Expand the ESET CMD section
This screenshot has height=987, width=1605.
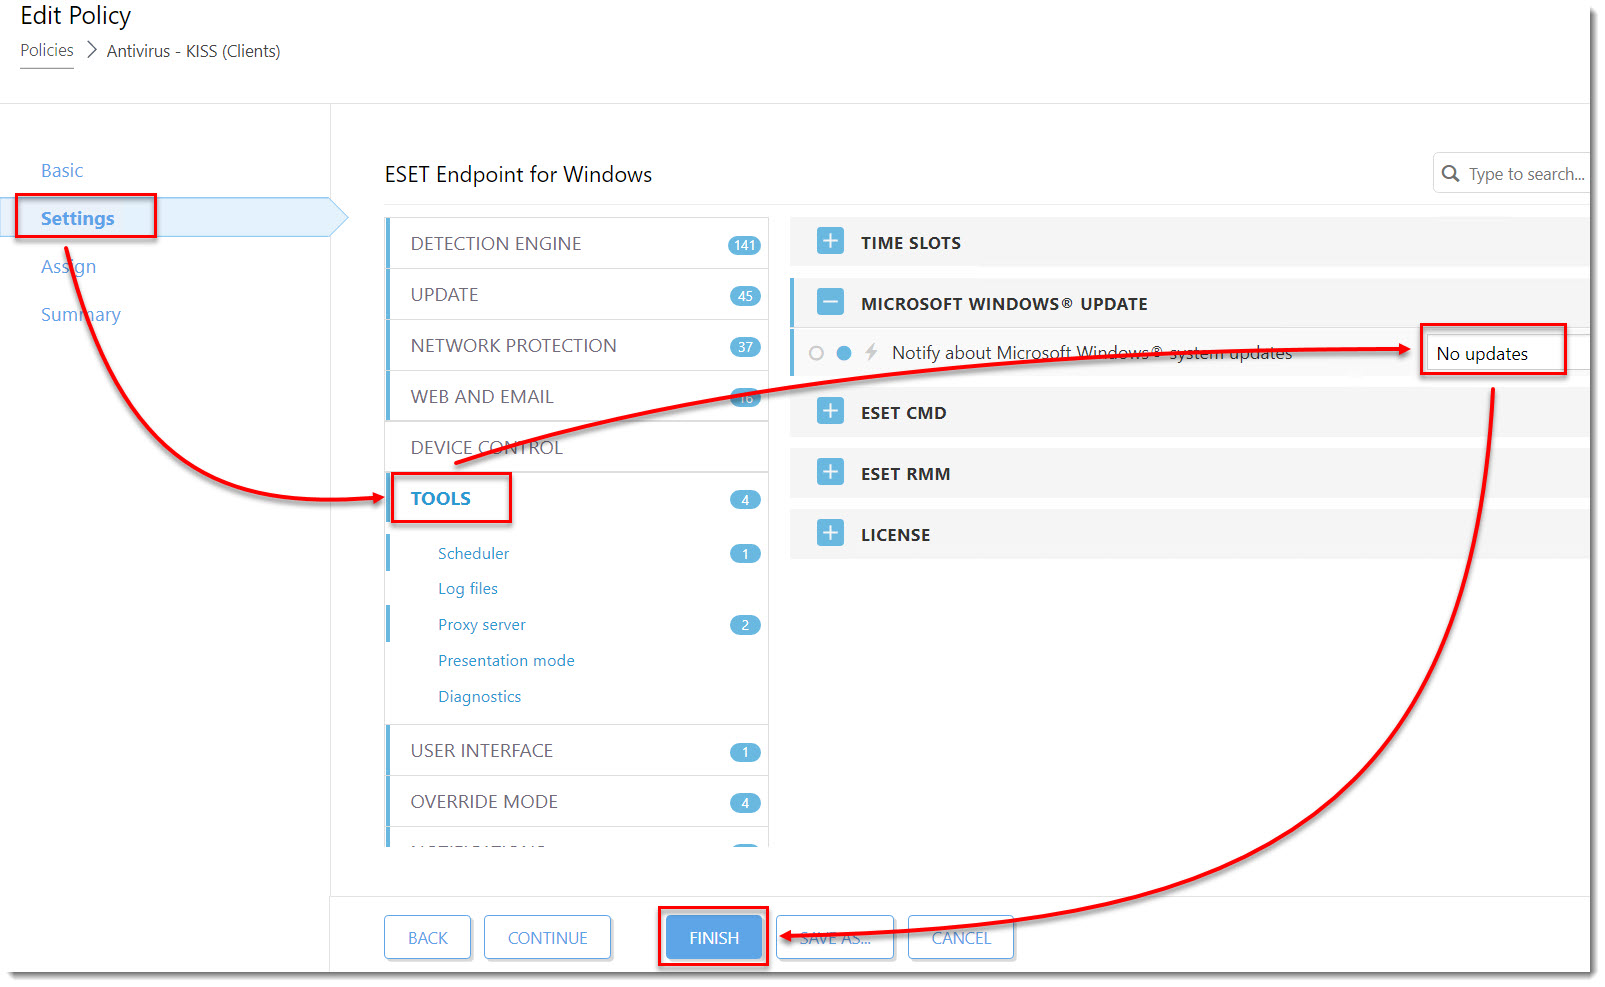[830, 412]
